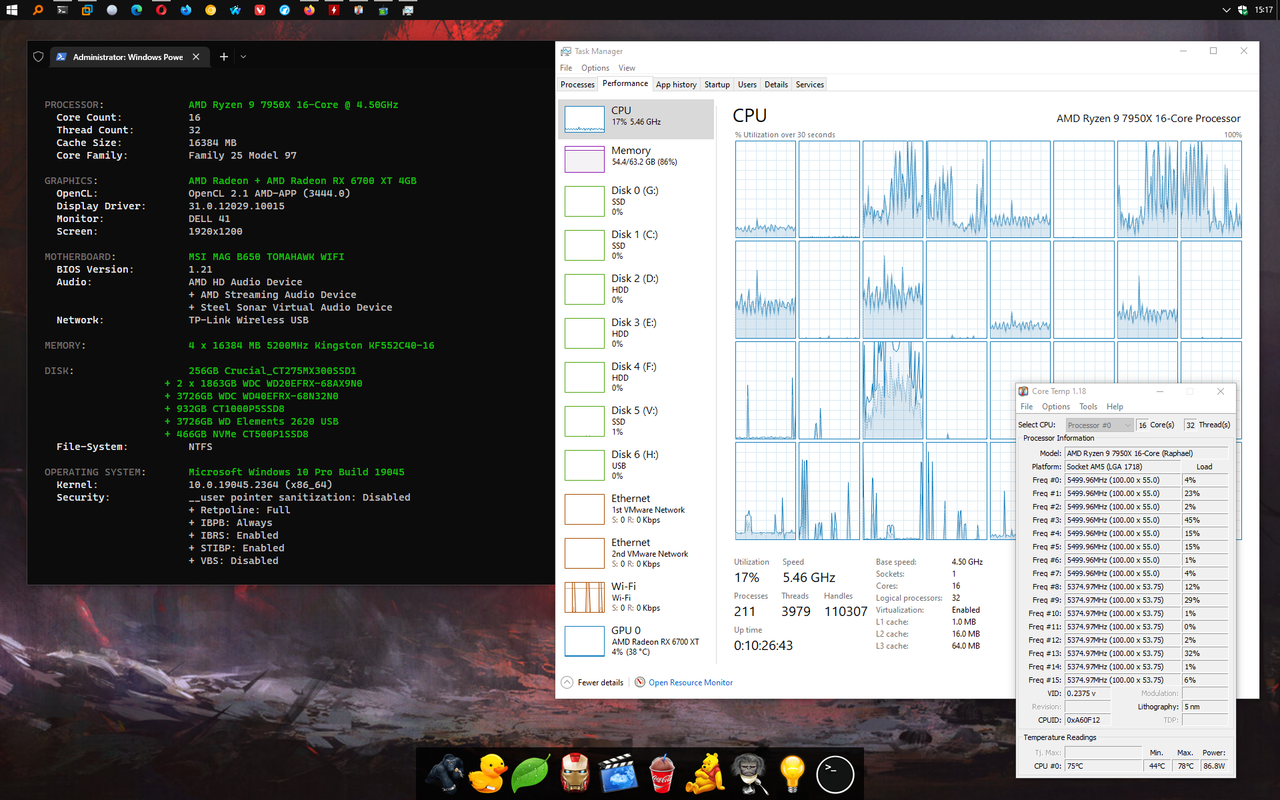Open the Options menu in Core Temp
Image resolution: width=1280 pixels, height=800 pixels.
pos(1055,406)
